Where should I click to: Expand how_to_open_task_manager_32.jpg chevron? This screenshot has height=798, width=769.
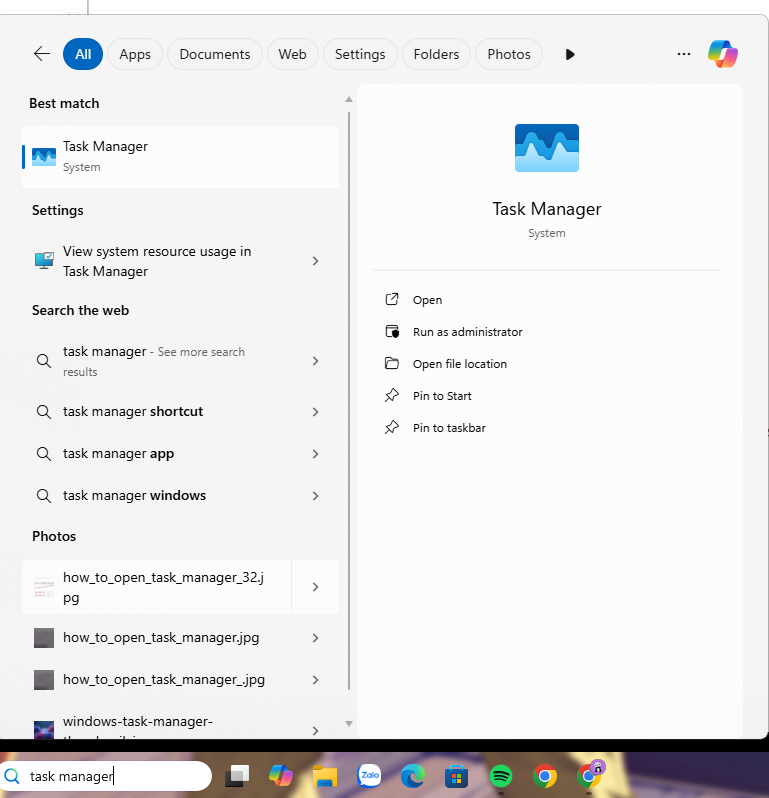pyautogui.click(x=316, y=587)
